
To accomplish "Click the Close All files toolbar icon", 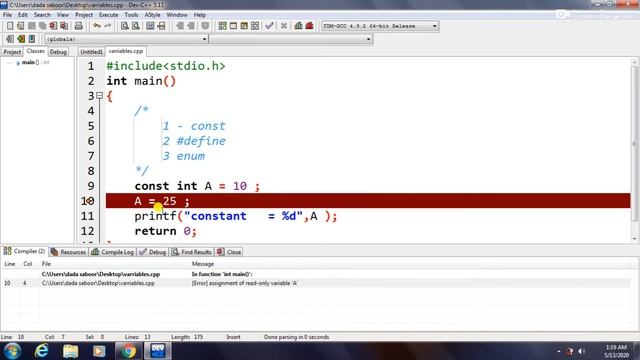I will click(x=64, y=26).
